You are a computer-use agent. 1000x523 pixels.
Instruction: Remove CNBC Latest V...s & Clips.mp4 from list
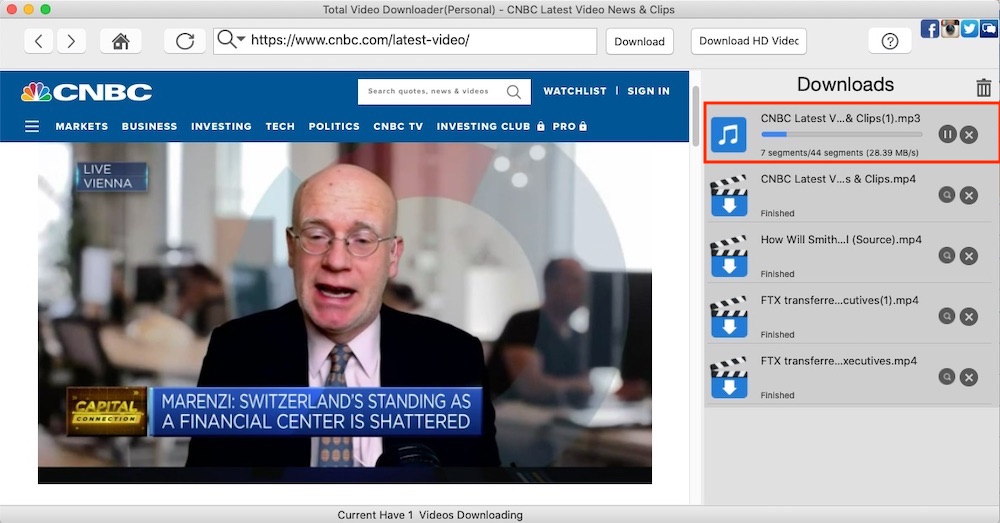click(x=969, y=195)
